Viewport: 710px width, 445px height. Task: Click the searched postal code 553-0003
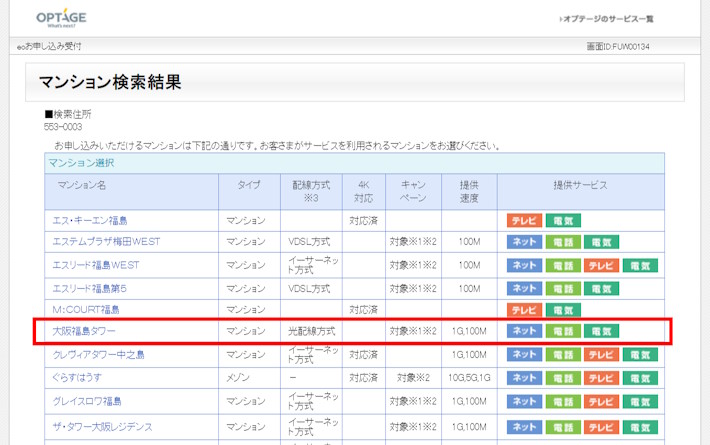tap(63, 127)
